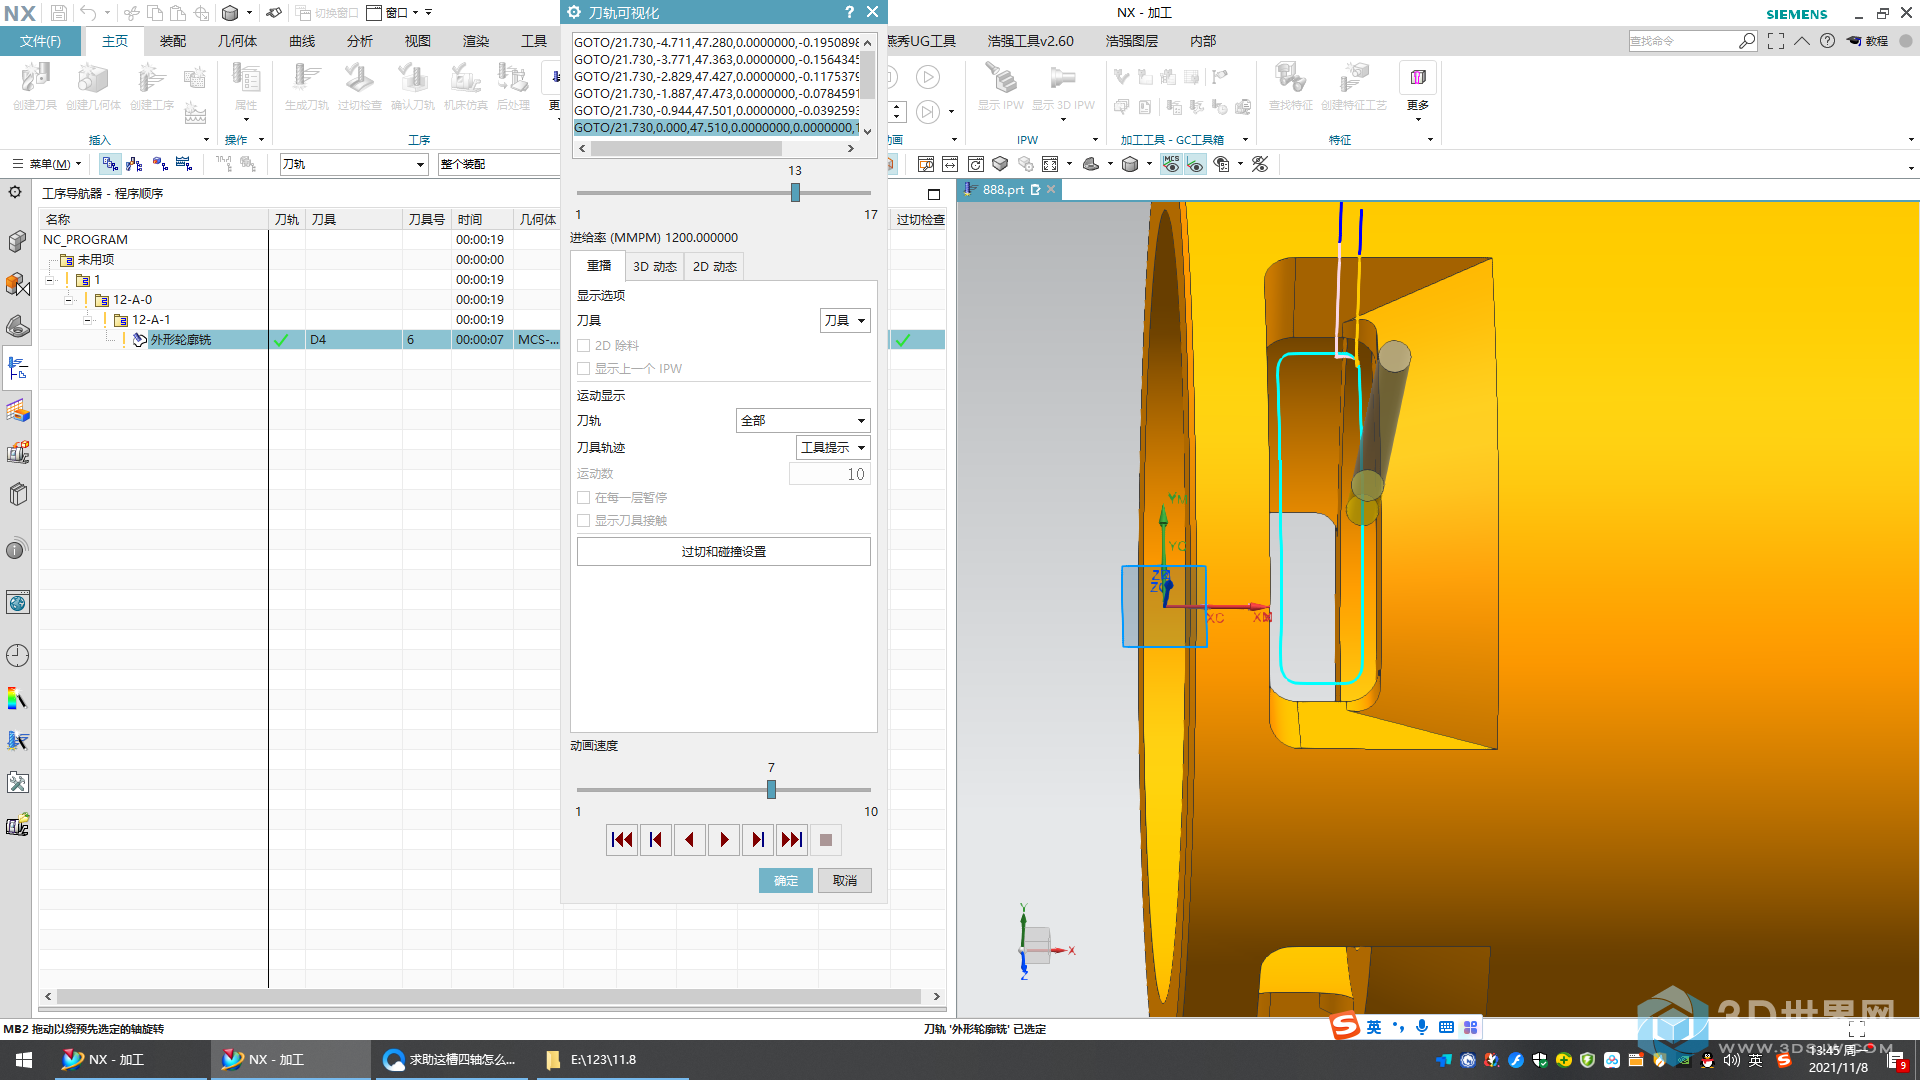This screenshot has width=1920, height=1080.
Task: Collapse the program group 1 tree node
Action: (x=49, y=280)
